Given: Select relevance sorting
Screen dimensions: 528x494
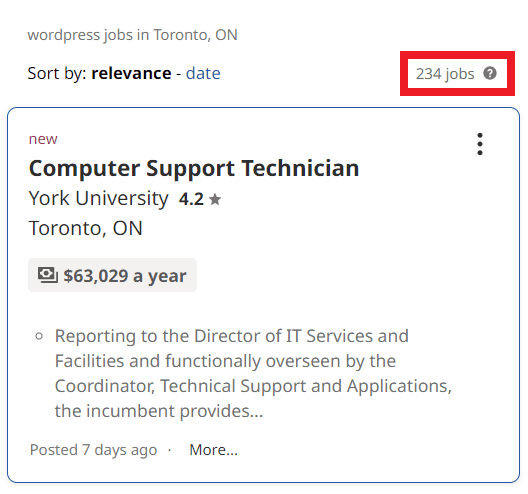Looking at the screenshot, I should pyautogui.click(x=131, y=73).
